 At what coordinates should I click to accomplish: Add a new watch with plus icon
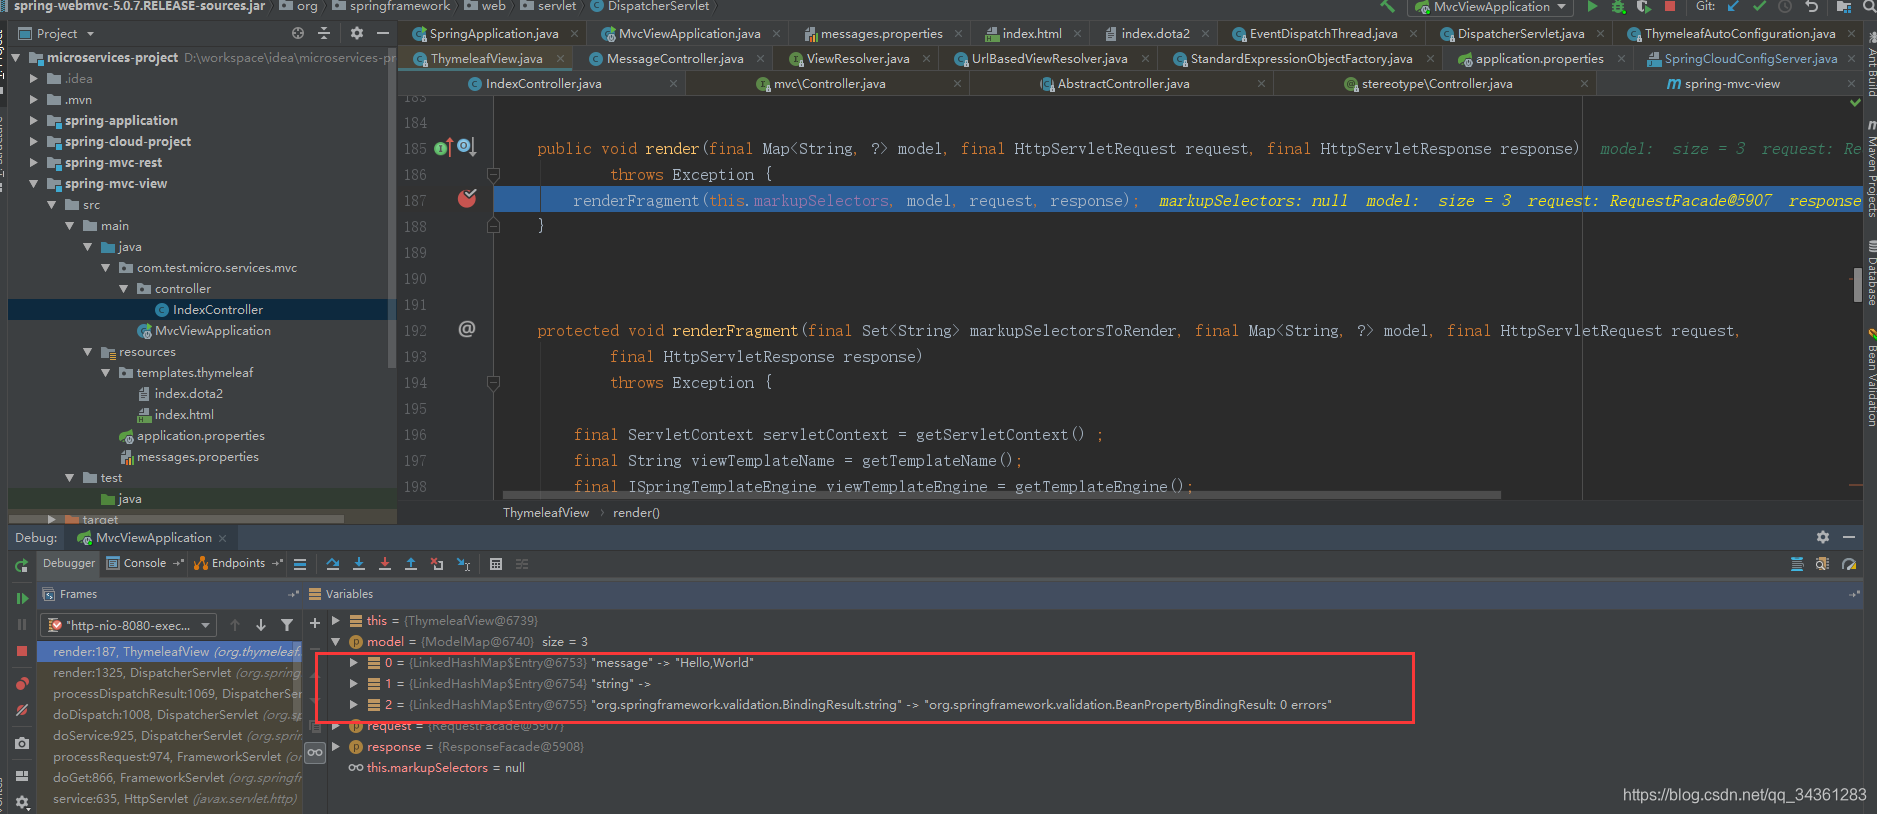pyautogui.click(x=315, y=622)
